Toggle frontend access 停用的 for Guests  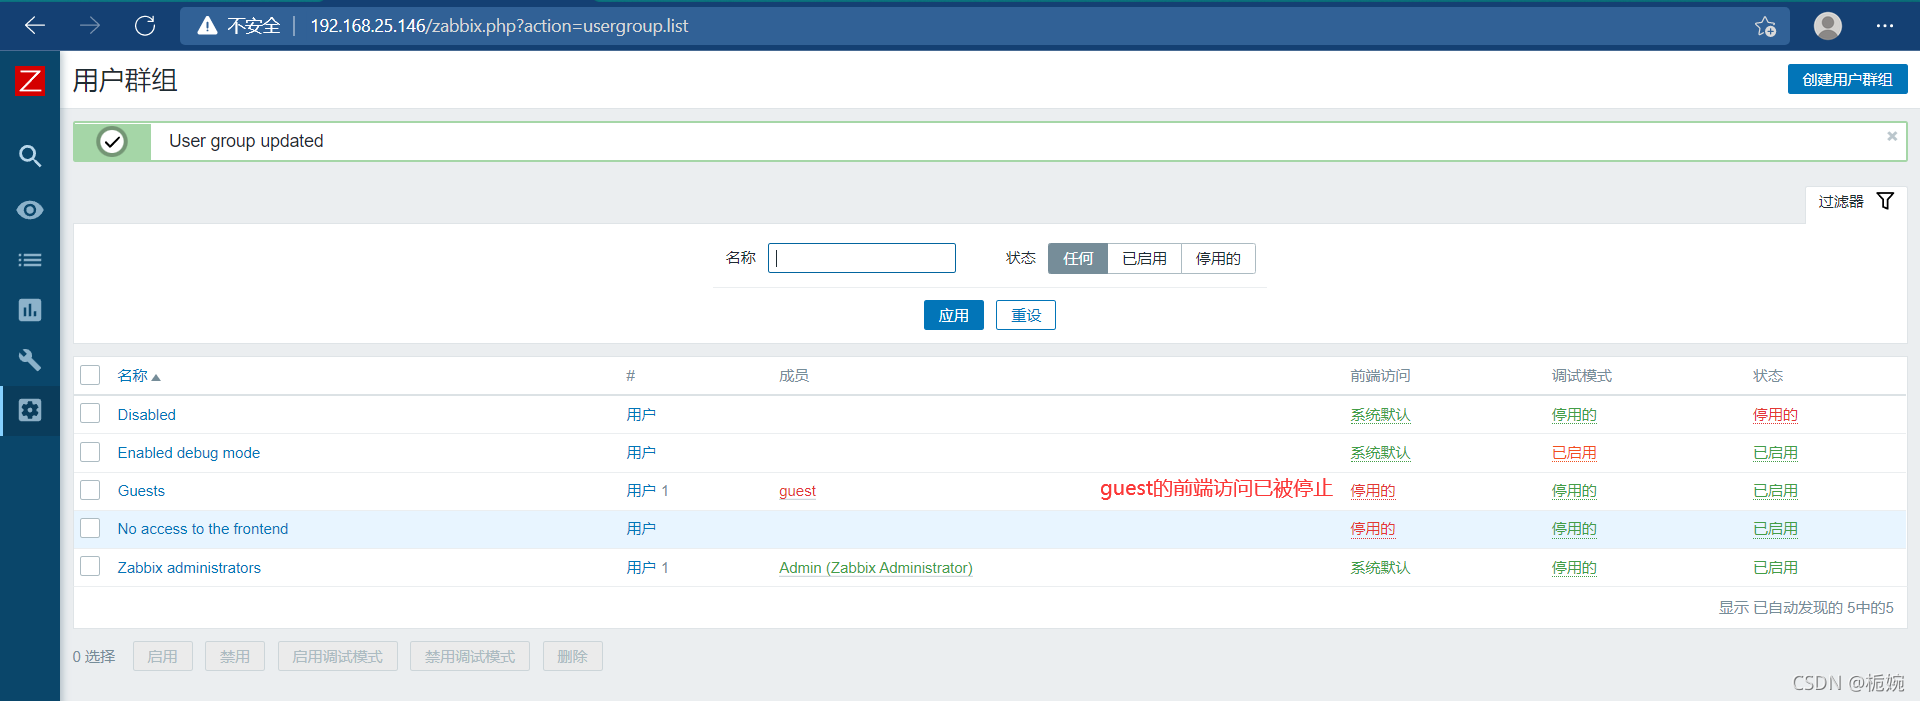pos(1372,491)
